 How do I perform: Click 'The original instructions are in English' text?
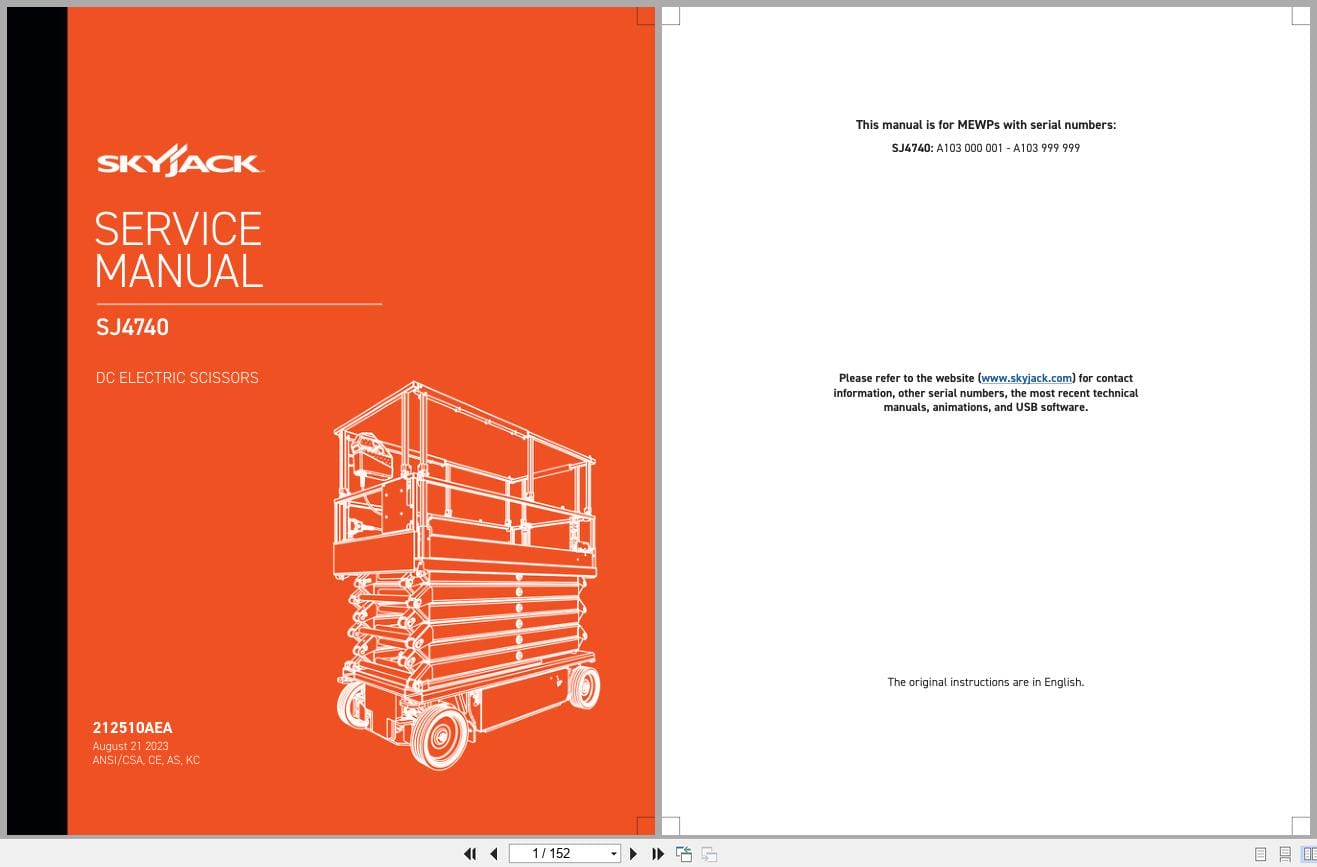(986, 682)
